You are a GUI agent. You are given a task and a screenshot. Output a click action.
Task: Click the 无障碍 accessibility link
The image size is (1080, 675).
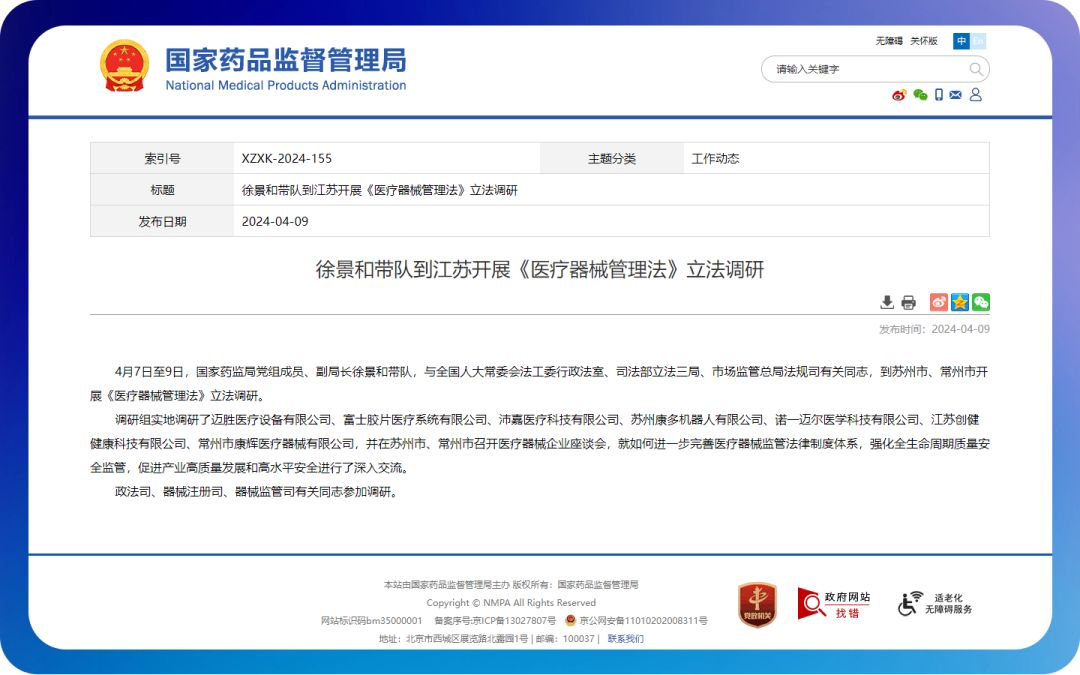tap(889, 41)
